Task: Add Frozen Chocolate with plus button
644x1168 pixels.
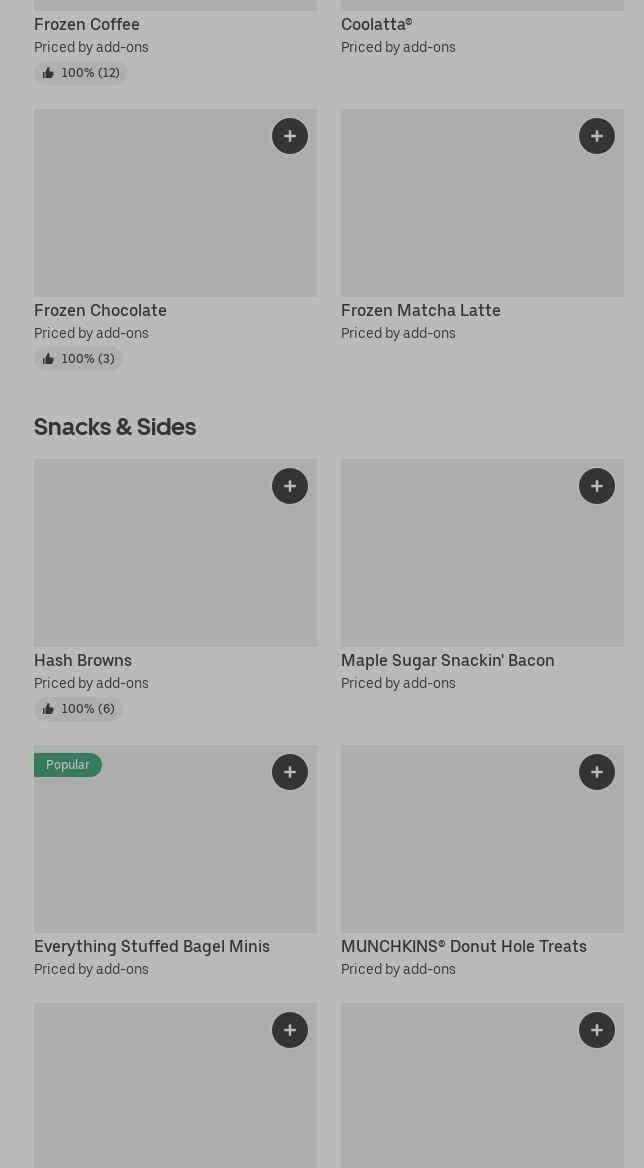Action: (290, 136)
